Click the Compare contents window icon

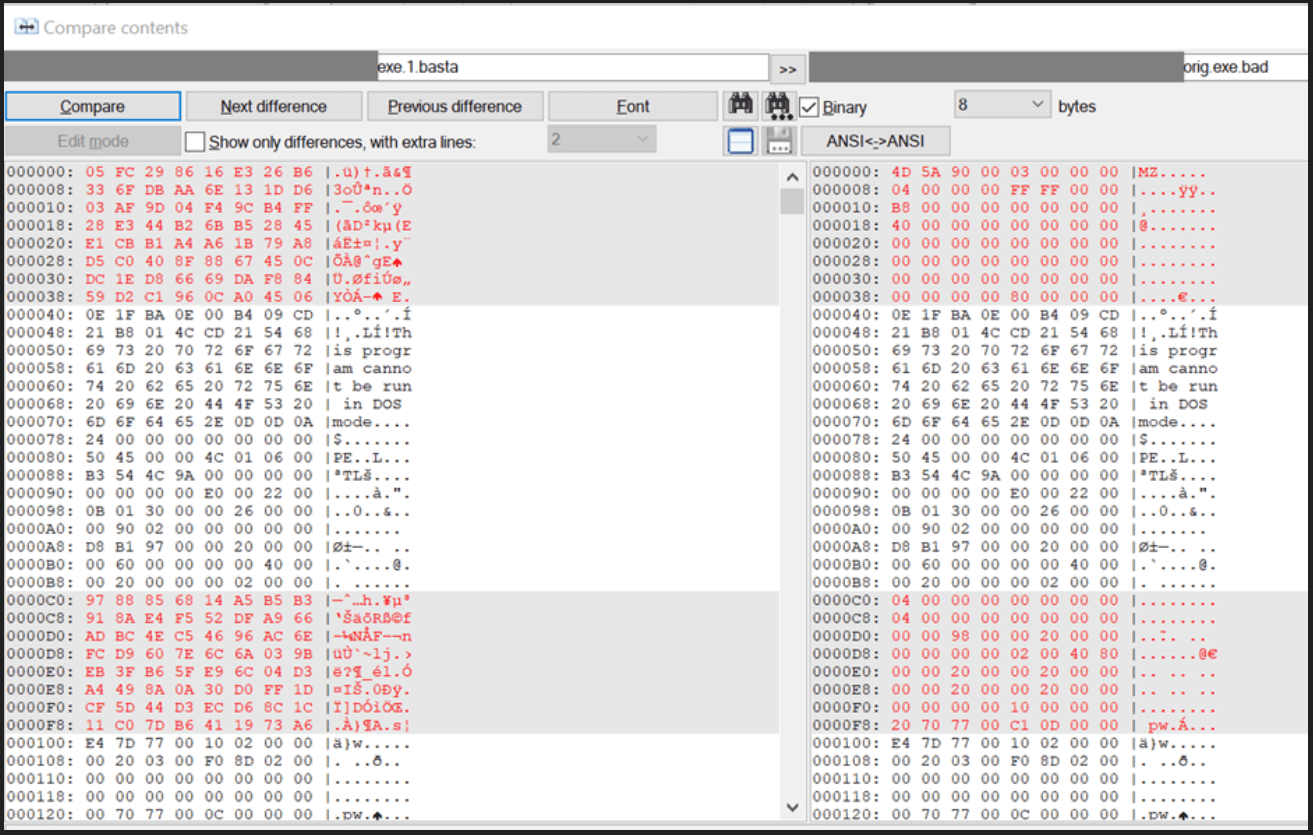click(x=25, y=27)
